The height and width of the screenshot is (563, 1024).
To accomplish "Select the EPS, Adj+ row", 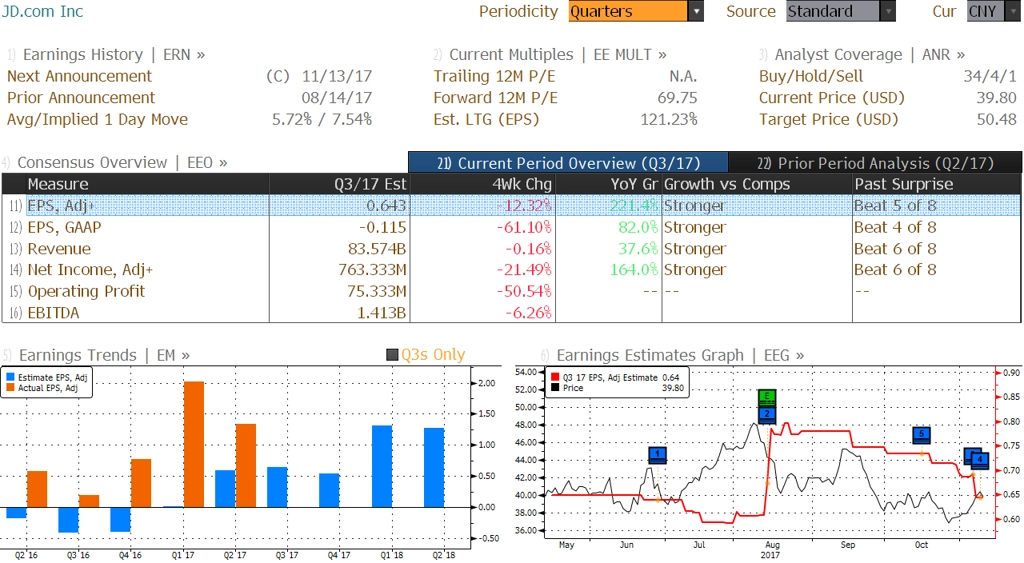I will [511, 206].
